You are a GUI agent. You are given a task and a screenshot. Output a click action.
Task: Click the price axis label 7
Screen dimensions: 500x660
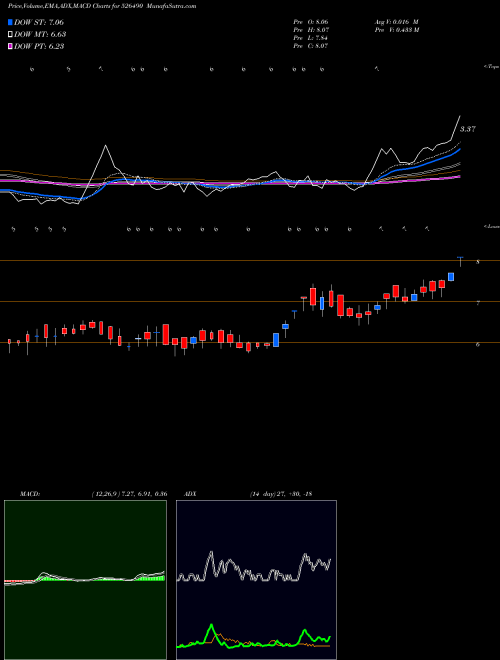point(478,303)
